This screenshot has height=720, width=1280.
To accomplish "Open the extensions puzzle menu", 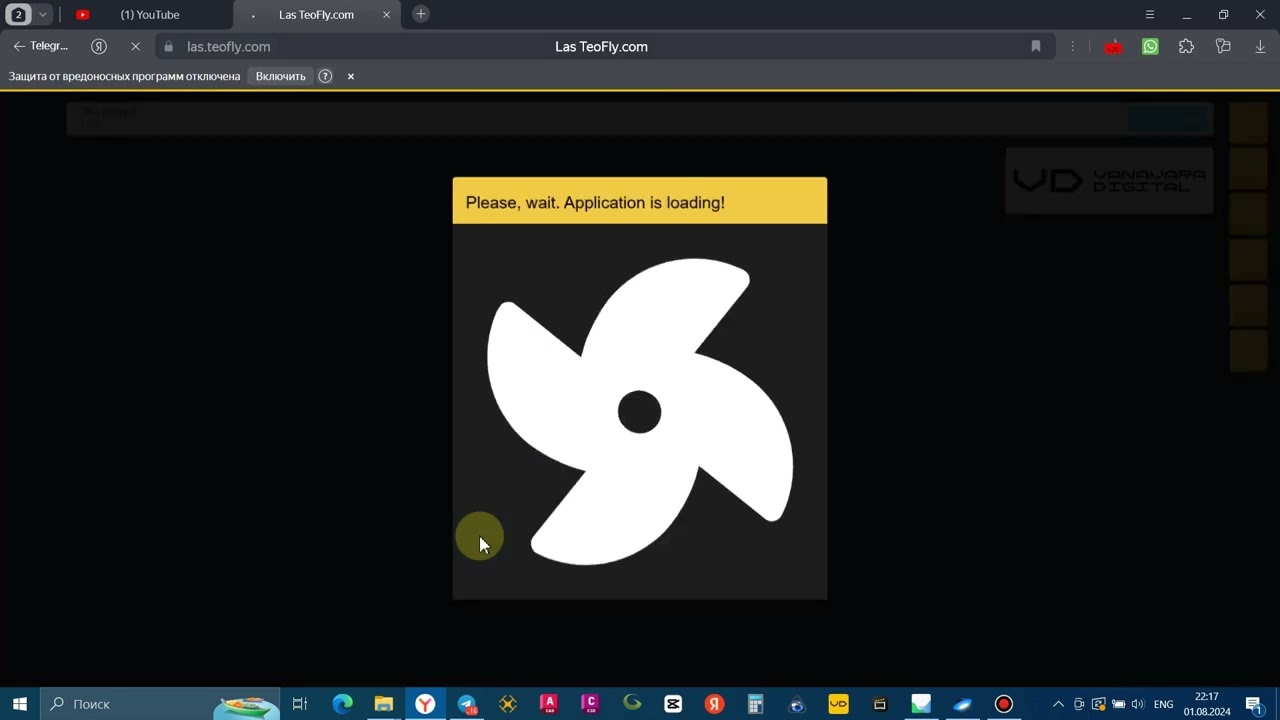I will click(1186, 46).
